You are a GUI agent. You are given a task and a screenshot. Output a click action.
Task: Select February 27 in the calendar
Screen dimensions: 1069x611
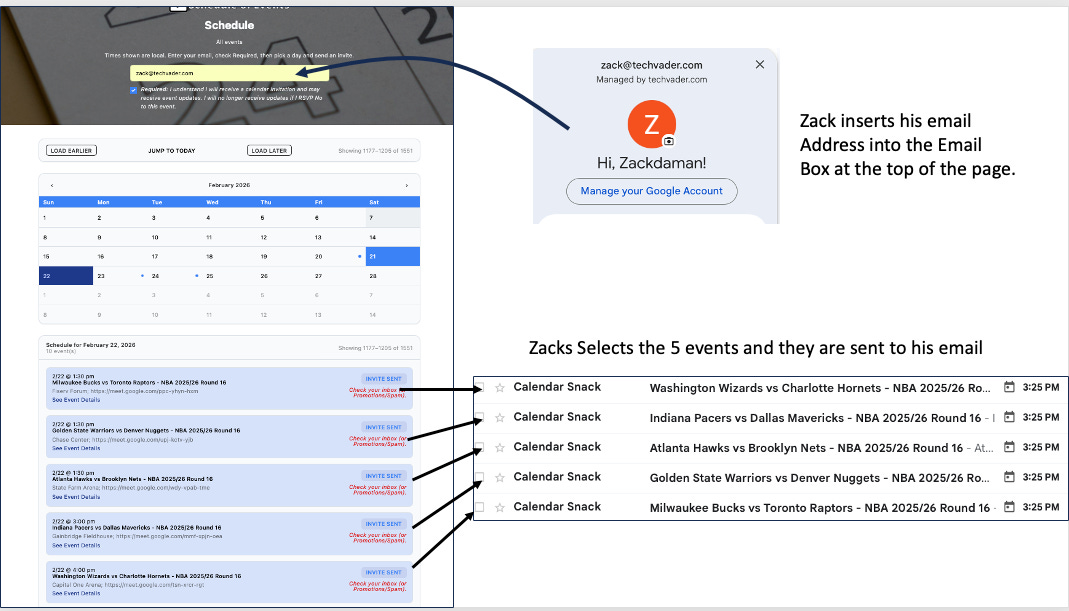[x=338, y=275]
